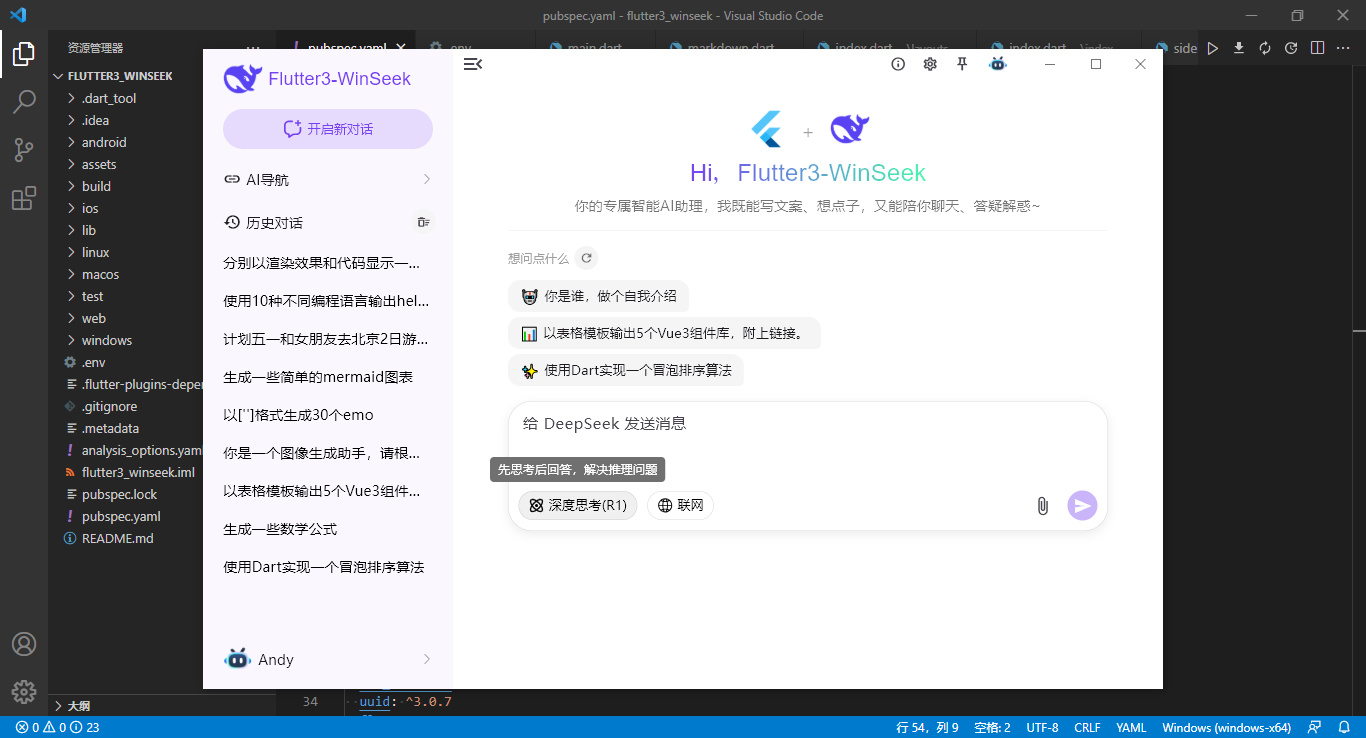Image resolution: width=1366 pixels, height=738 pixels.
Task: Change CRLF line ending in status bar
Action: click(x=1087, y=727)
